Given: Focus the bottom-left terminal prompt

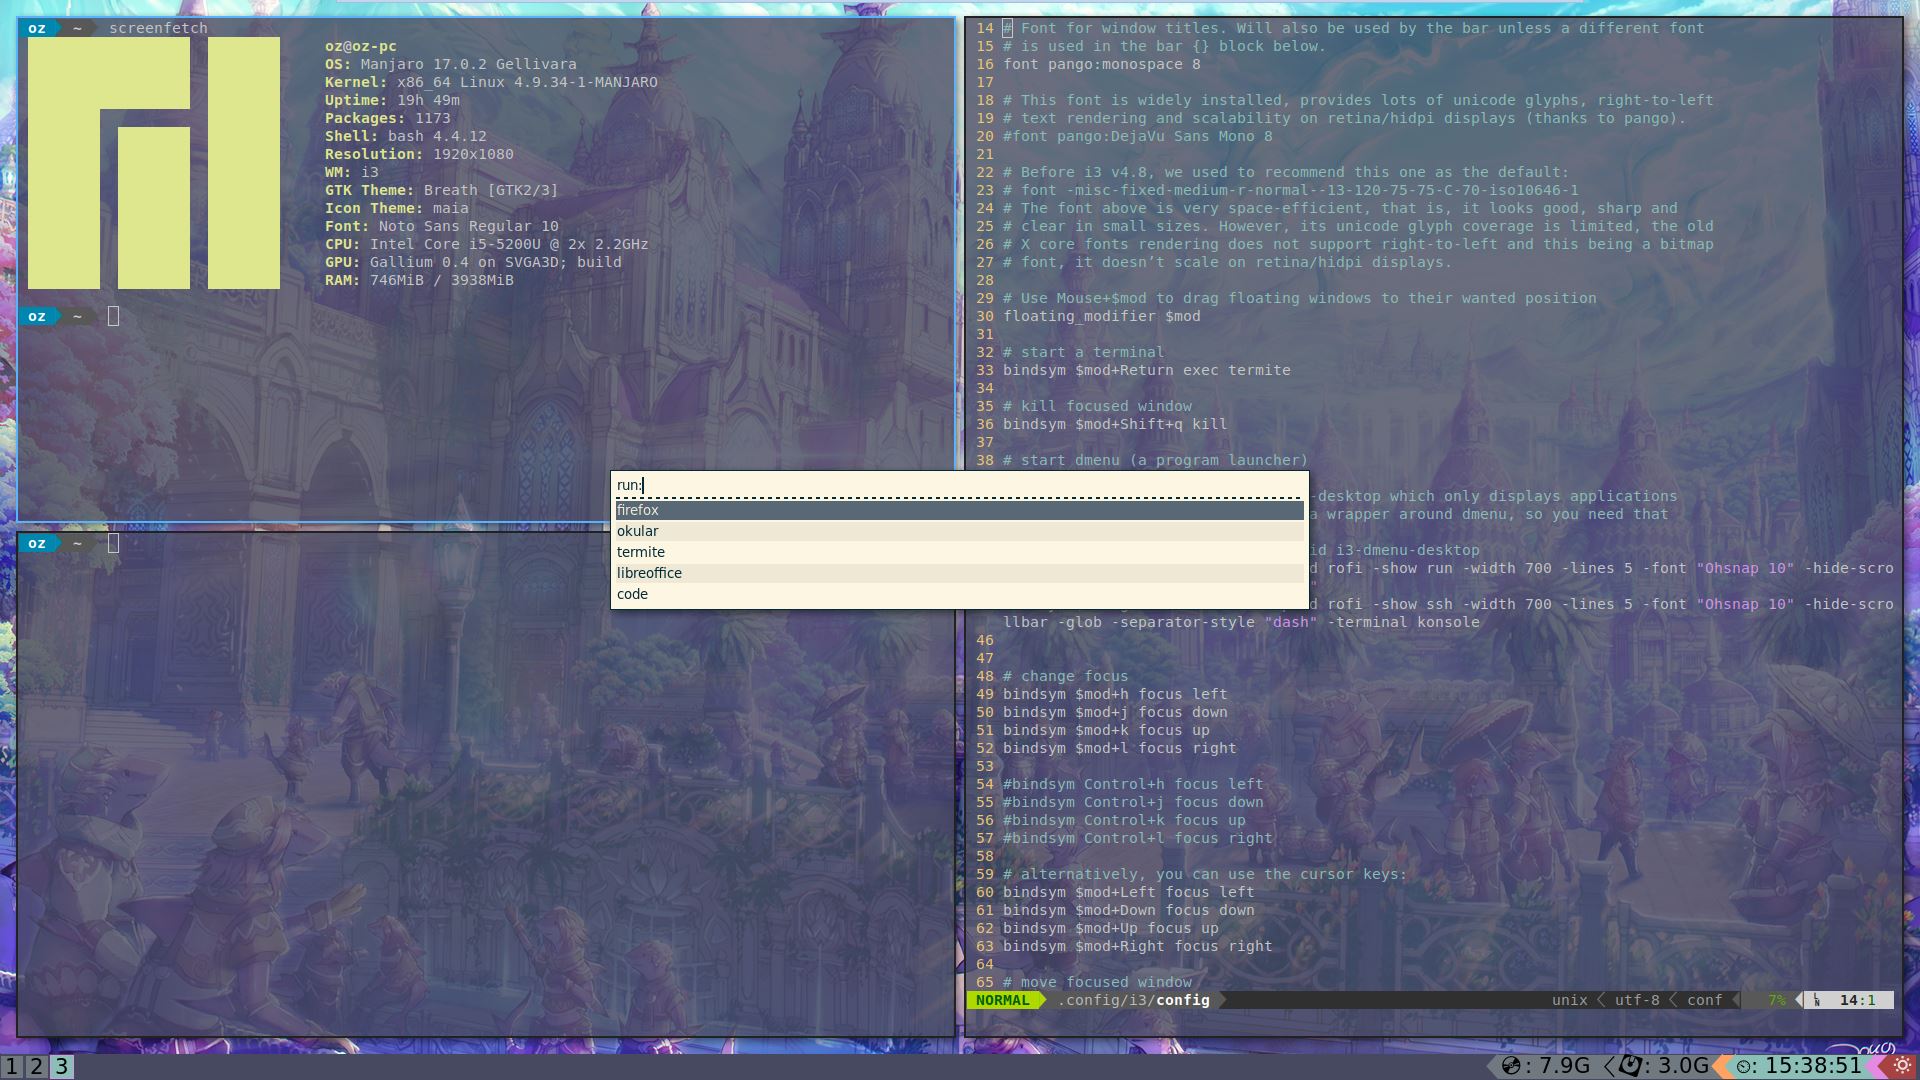Looking at the screenshot, I should (113, 543).
